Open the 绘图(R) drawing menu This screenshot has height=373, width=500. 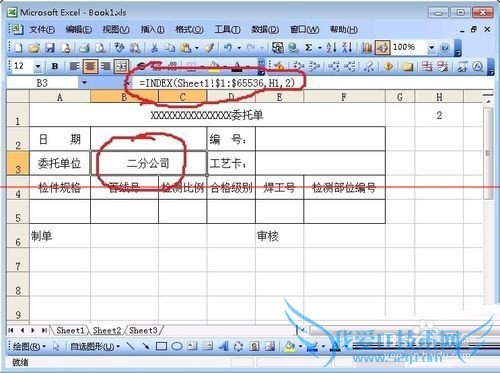(29, 346)
